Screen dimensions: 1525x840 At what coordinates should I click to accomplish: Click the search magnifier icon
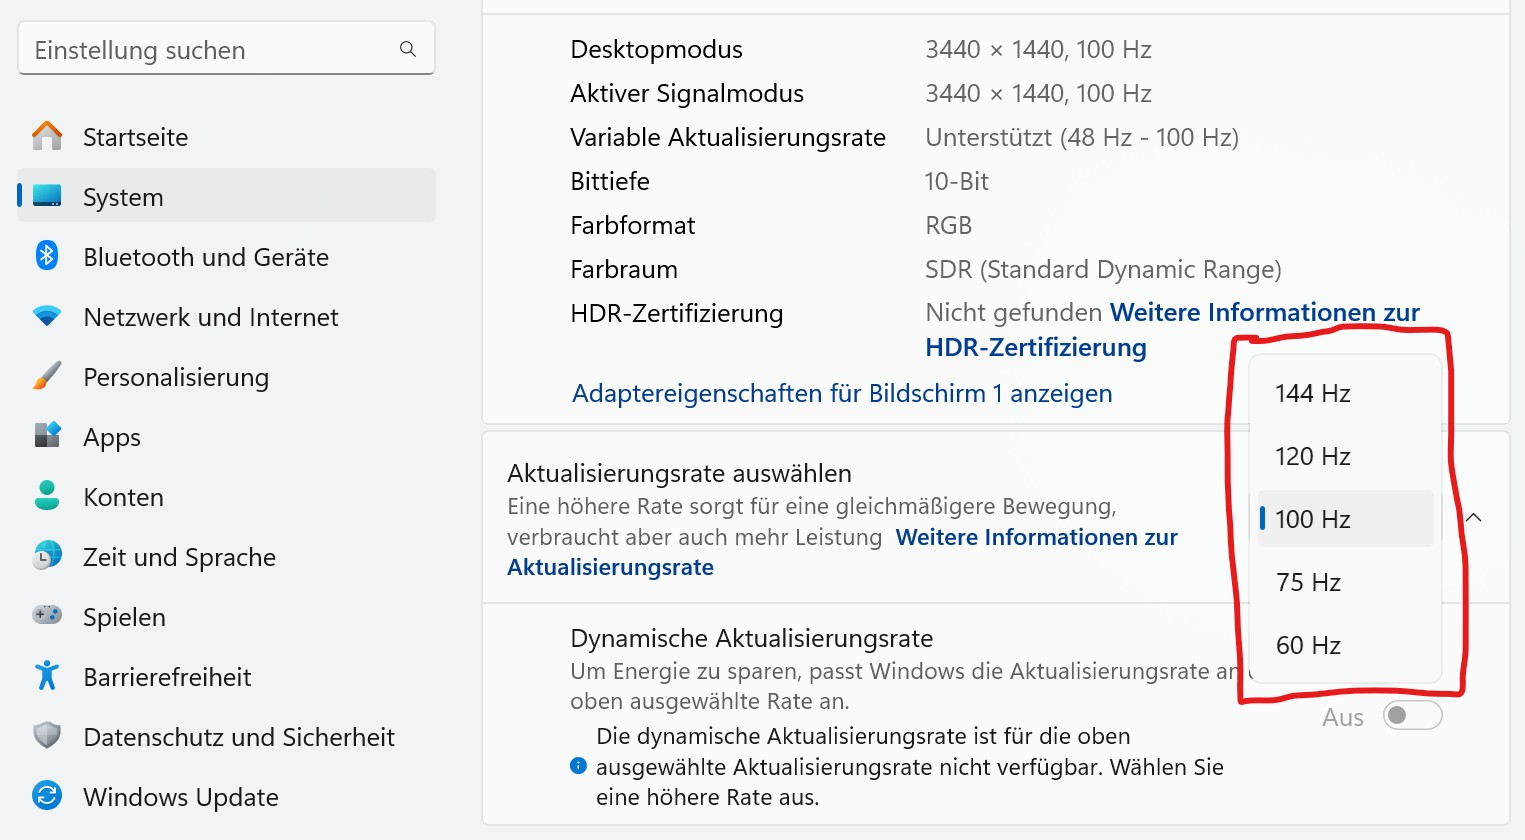point(408,49)
